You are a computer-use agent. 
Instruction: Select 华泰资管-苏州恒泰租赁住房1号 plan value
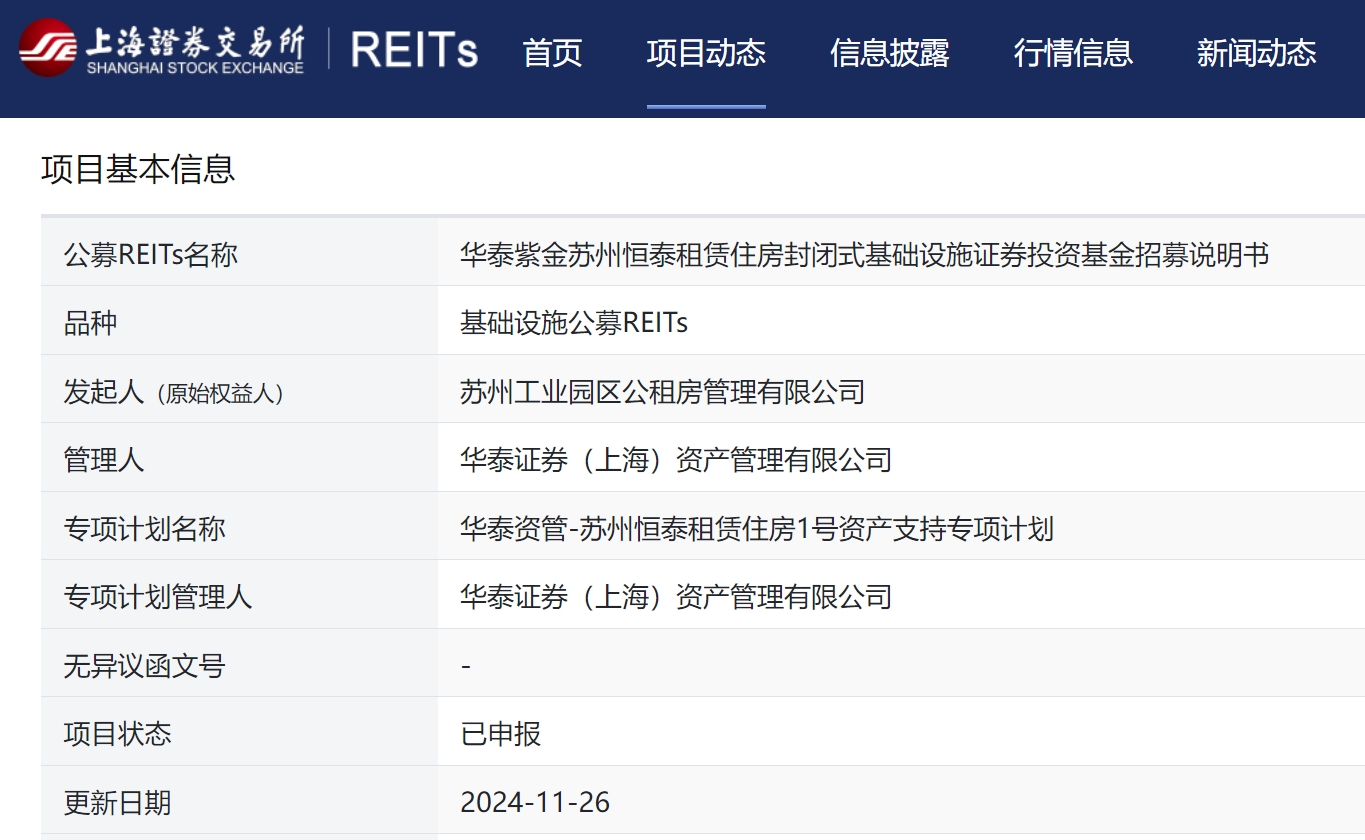click(757, 528)
